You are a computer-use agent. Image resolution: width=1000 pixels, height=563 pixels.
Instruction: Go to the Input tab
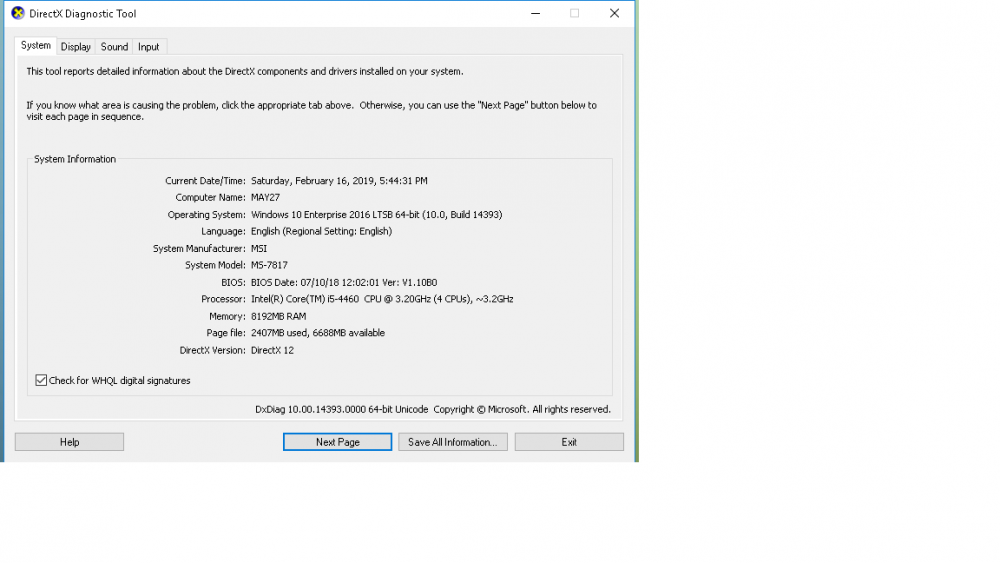tap(149, 47)
